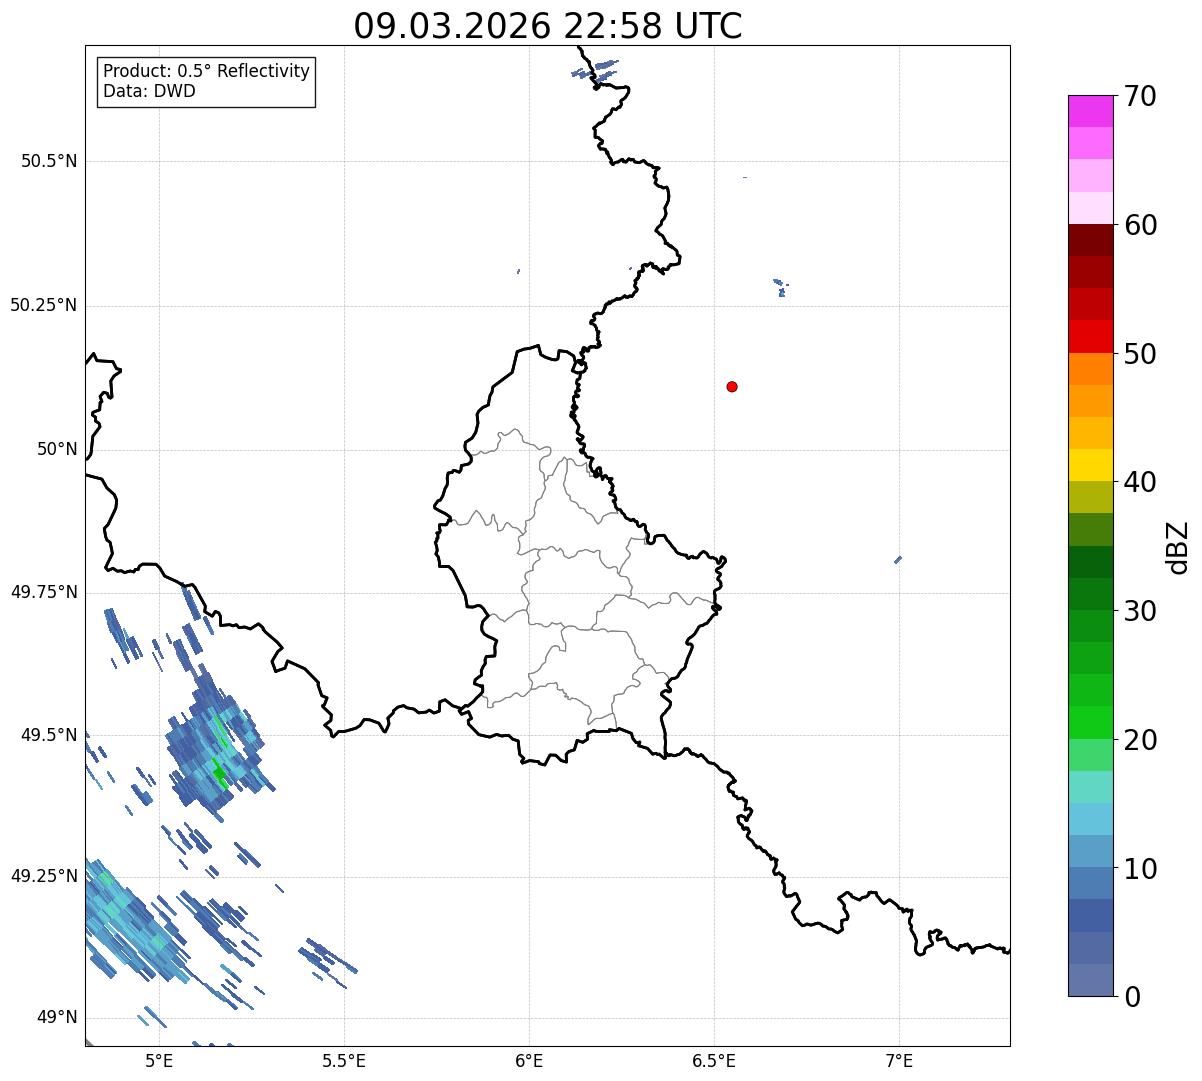Click the 49.75°N latitude label
Screen dimensions: 1202x1081
click(44, 592)
